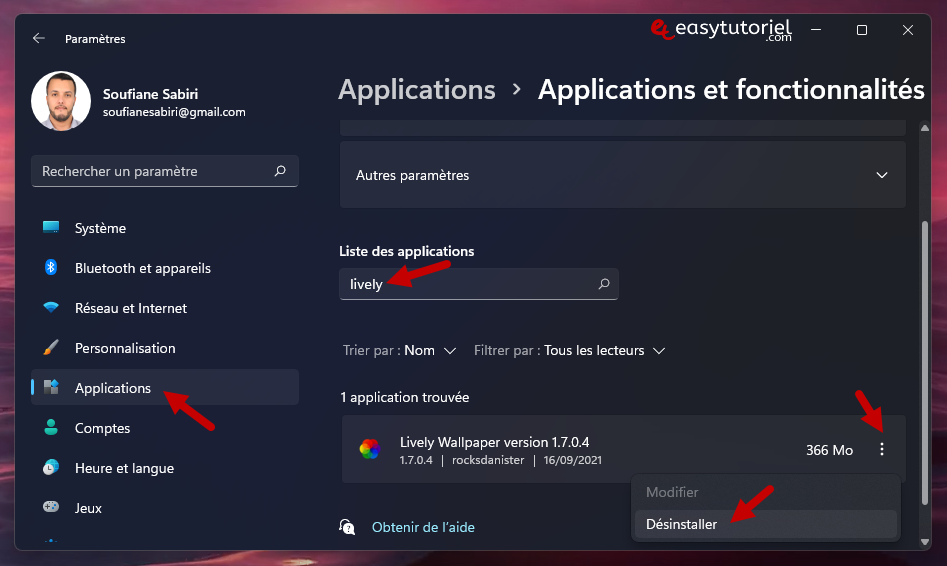Image resolution: width=947 pixels, height=566 pixels.
Task: Click the Jeux gamepad icon
Action: pyautogui.click(x=51, y=507)
